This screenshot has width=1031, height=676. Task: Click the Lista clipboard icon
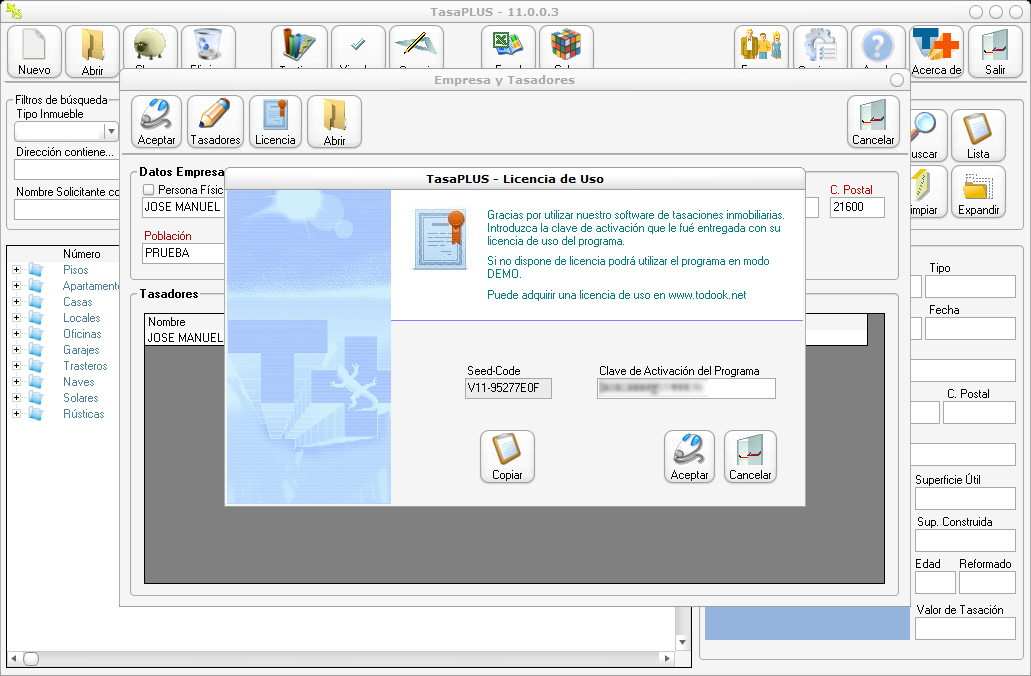pyautogui.click(x=978, y=135)
